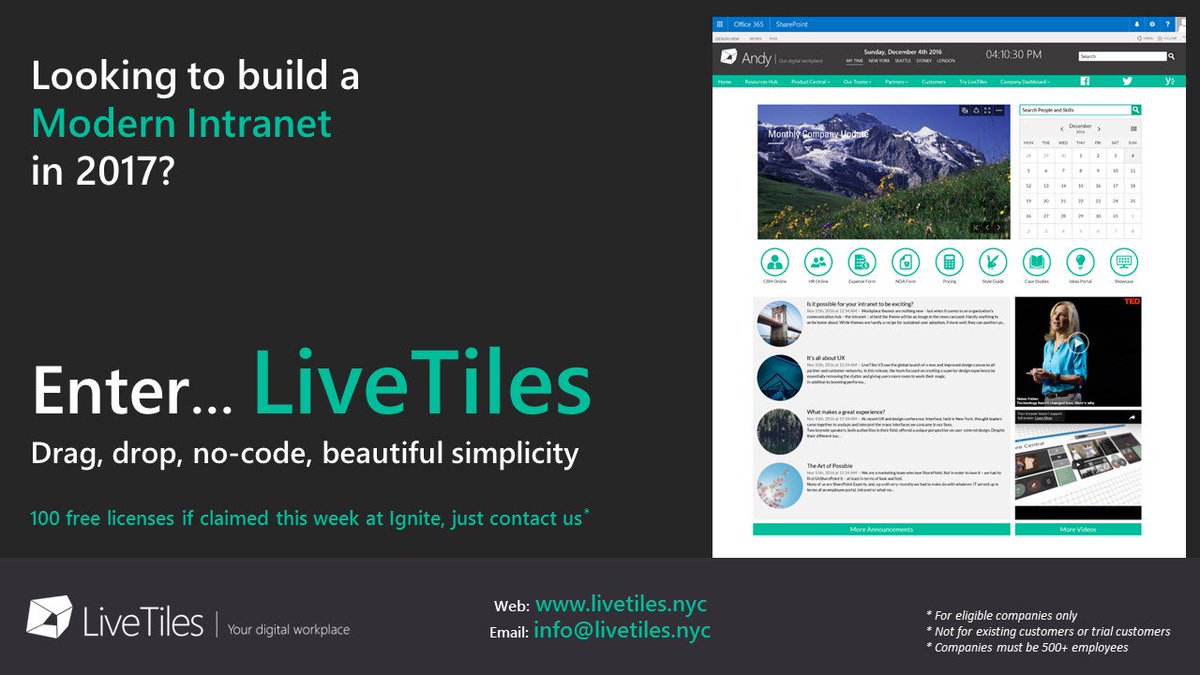Open the NDA Form circle icon
This screenshot has height=675, width=1200.
pyautogui.click(x=905, y=262)
